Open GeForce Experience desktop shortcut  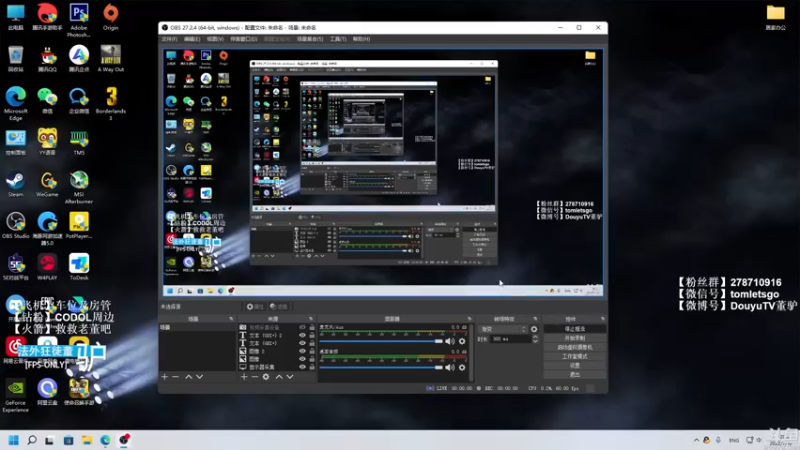tap(15, 395)
